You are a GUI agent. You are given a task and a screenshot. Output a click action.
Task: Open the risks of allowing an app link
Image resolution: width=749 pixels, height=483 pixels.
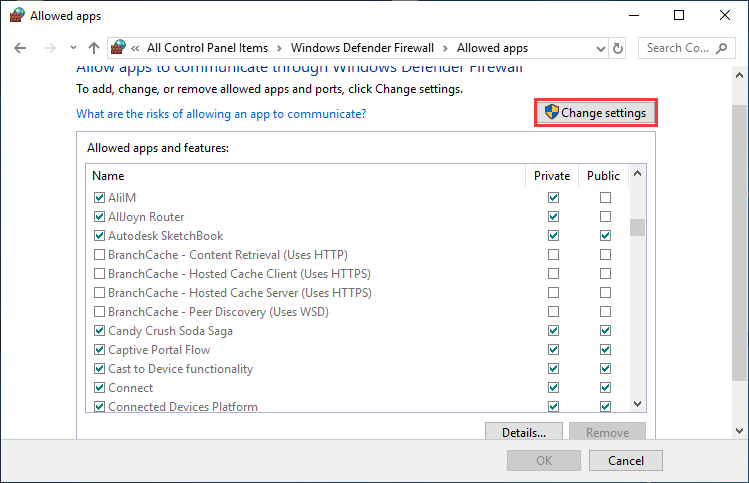221,114
